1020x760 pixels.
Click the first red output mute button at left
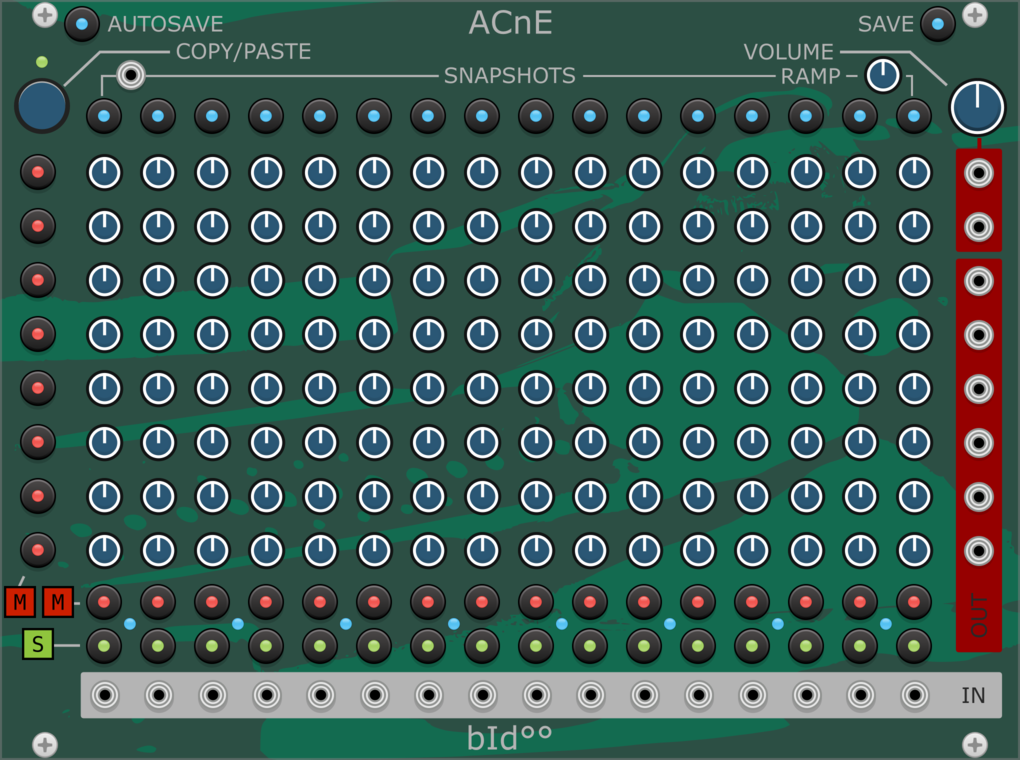(x=38, y=172)
